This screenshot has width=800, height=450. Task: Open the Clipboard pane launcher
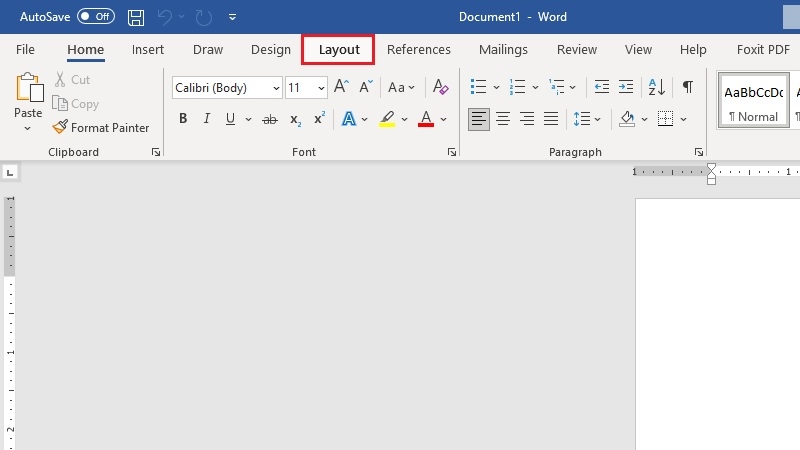point(156,152)
